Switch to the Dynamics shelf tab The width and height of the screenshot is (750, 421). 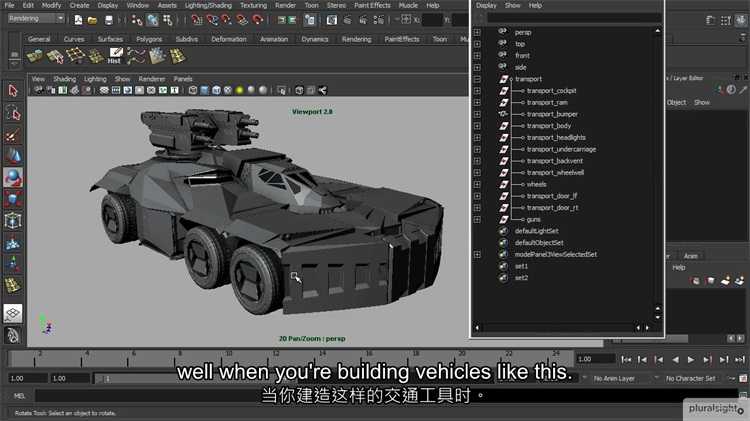pos(315,39)
